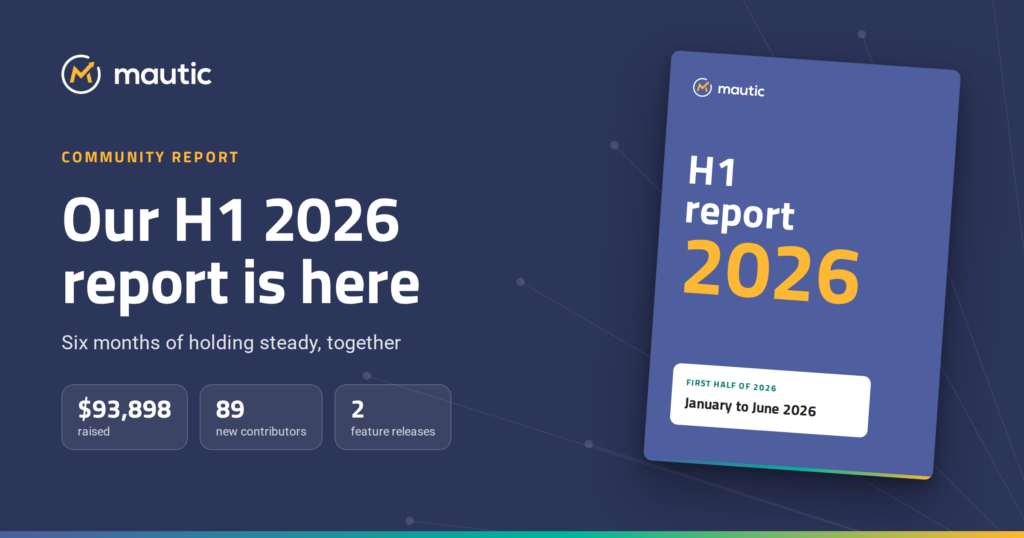The width and height of the screenshot is (1024, 538).
Task: Click the "COMMUNITY REPORT" label
Action: [x=150, y=157]
